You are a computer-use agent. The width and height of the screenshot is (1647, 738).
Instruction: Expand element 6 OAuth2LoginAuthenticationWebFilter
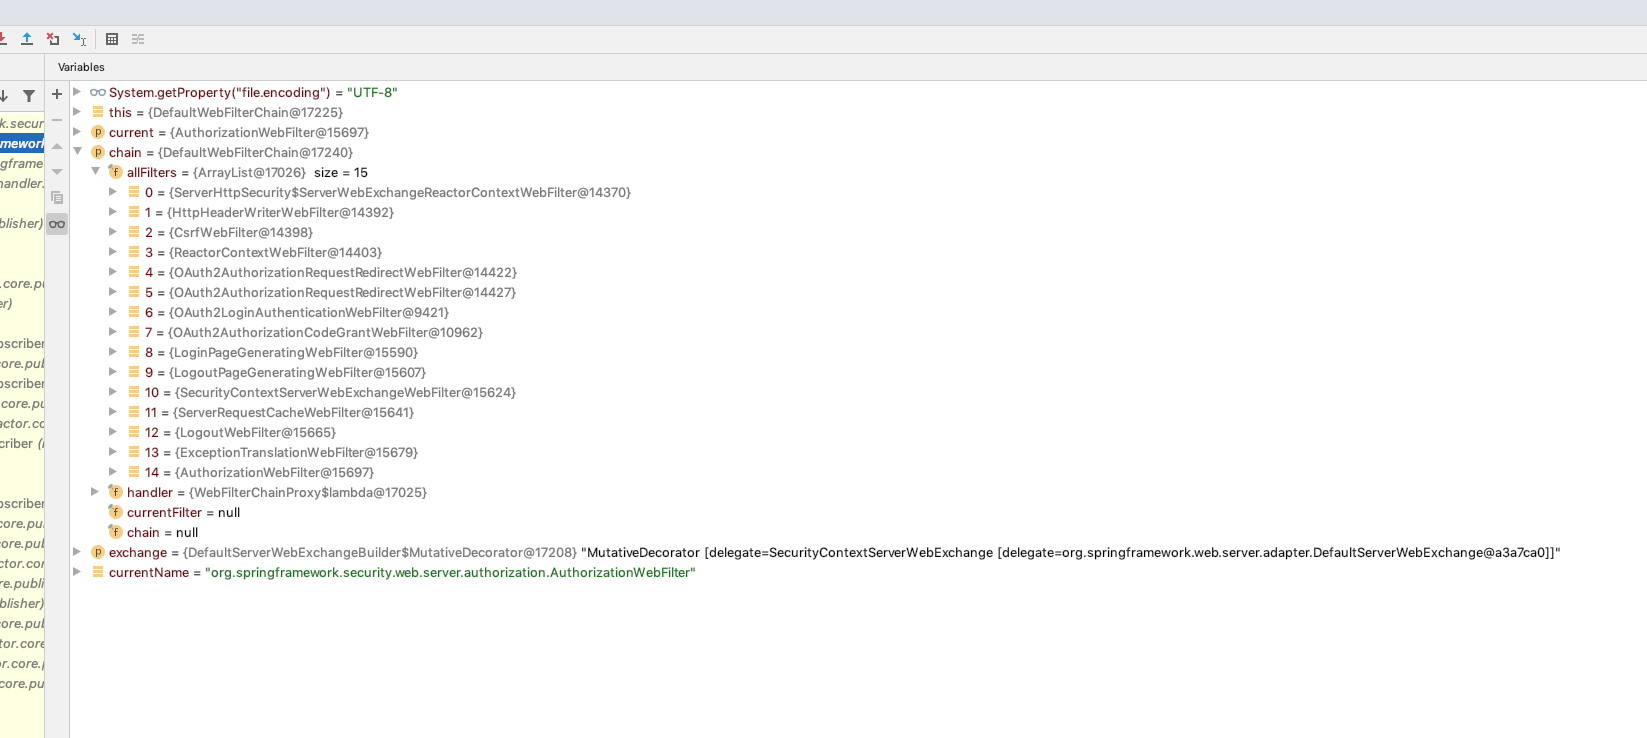click(113, 311)
